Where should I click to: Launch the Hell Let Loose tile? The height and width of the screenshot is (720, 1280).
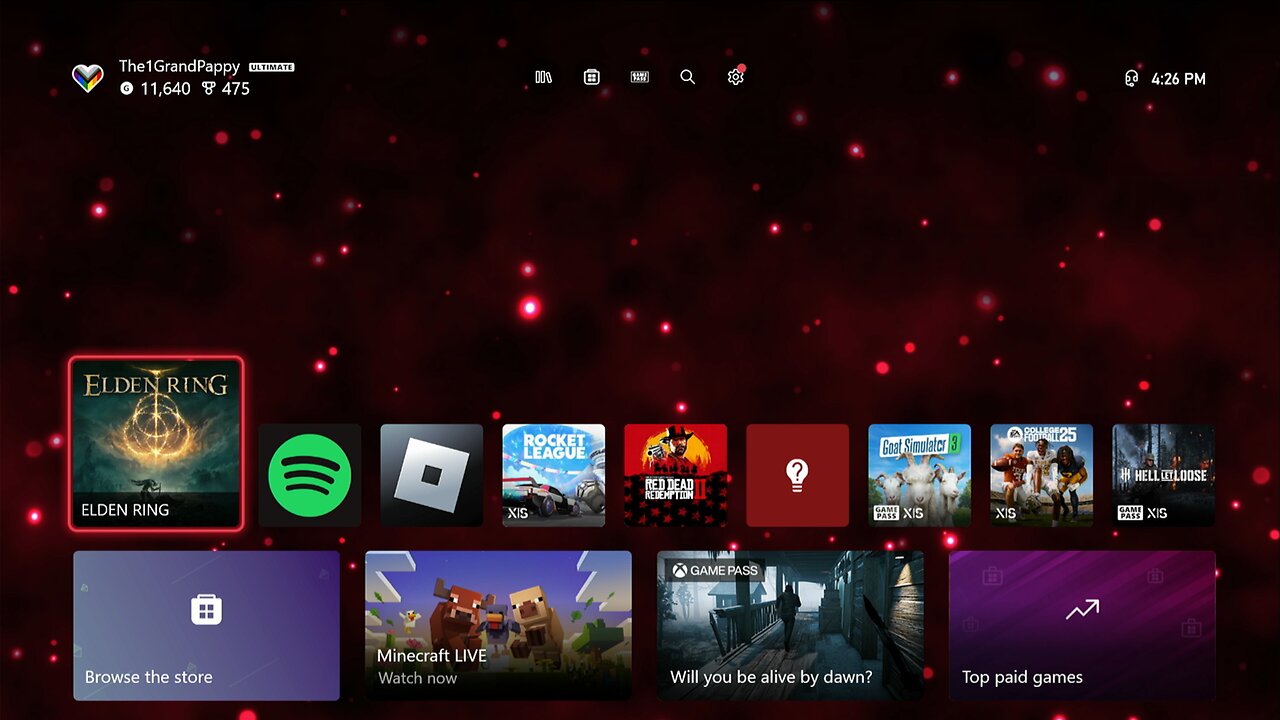pos(1164,475)
